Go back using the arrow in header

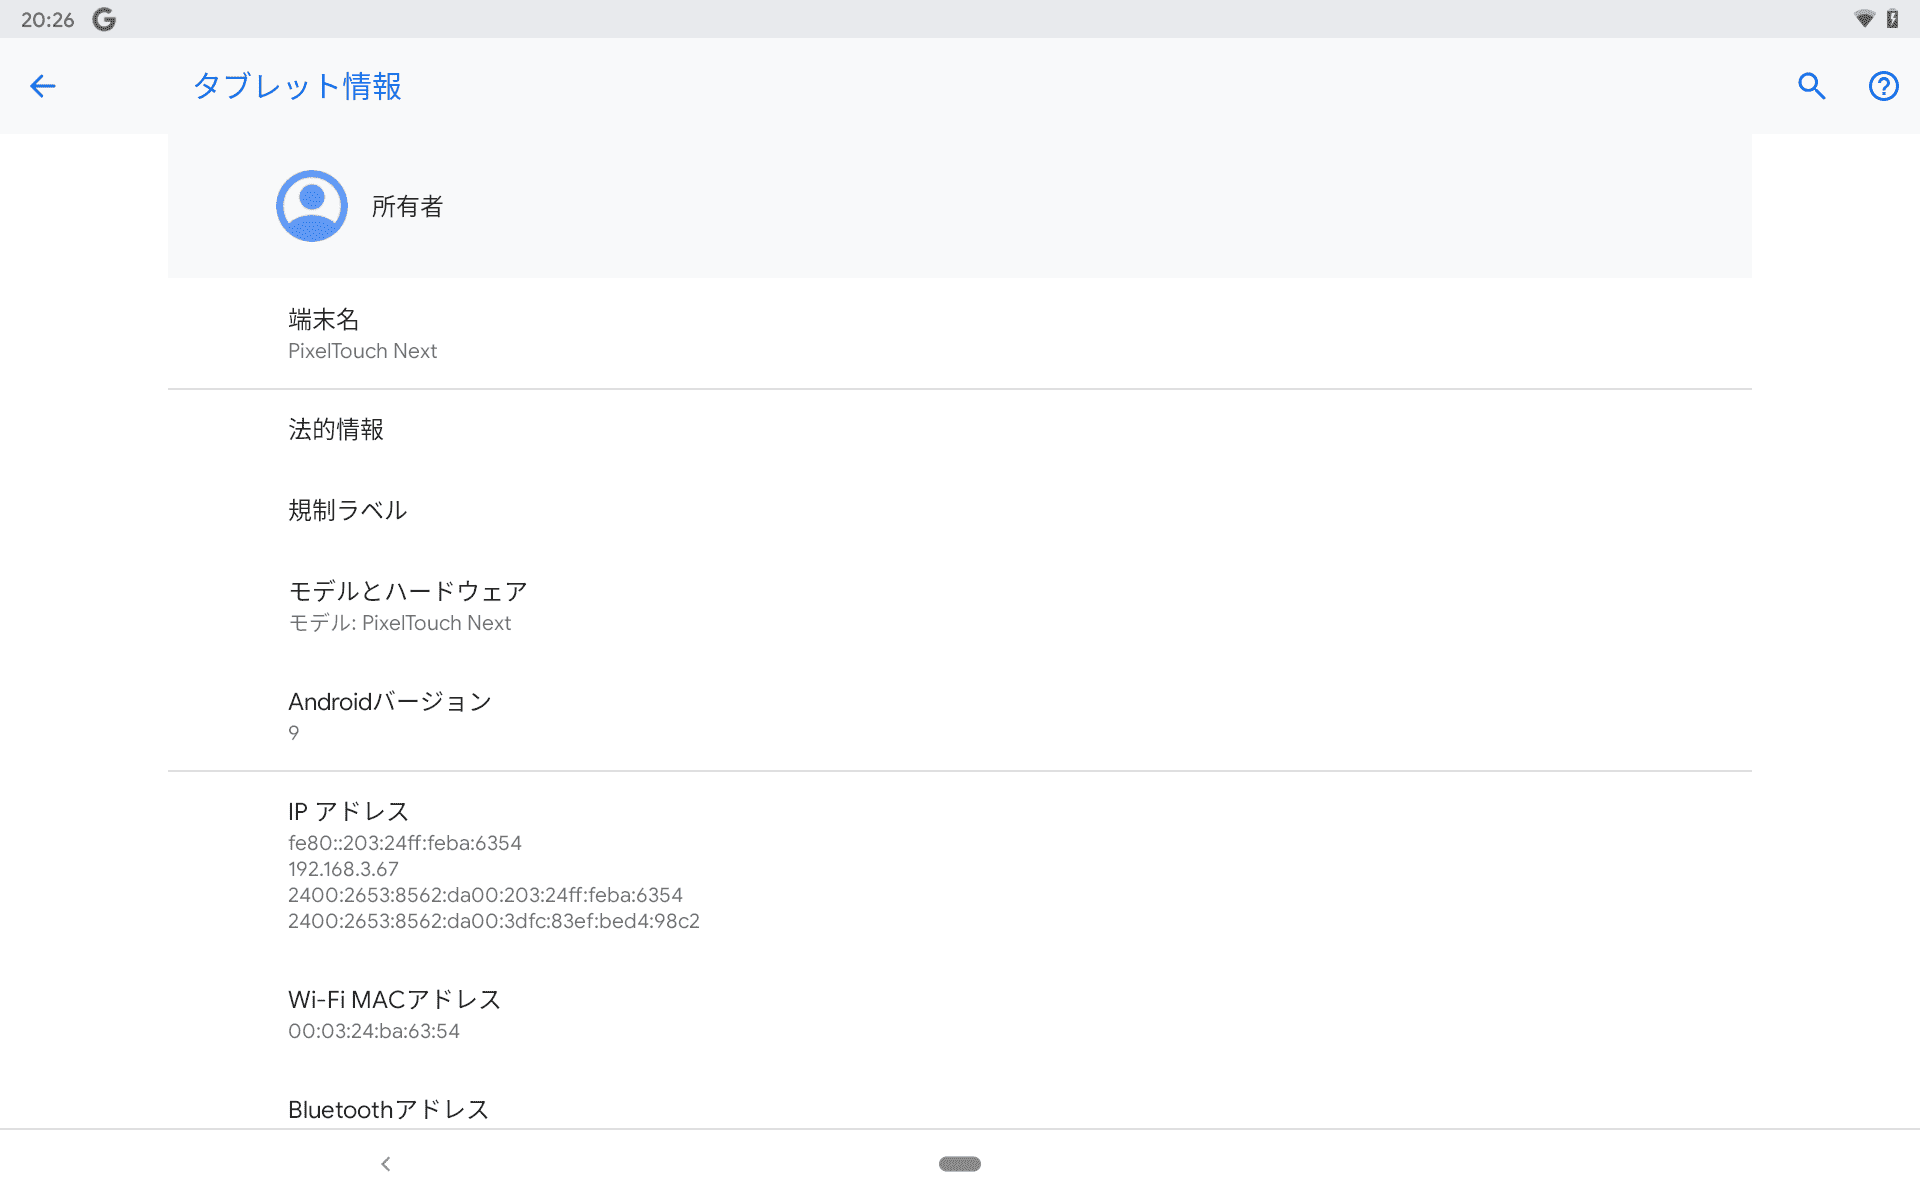(x=42, y=86)
